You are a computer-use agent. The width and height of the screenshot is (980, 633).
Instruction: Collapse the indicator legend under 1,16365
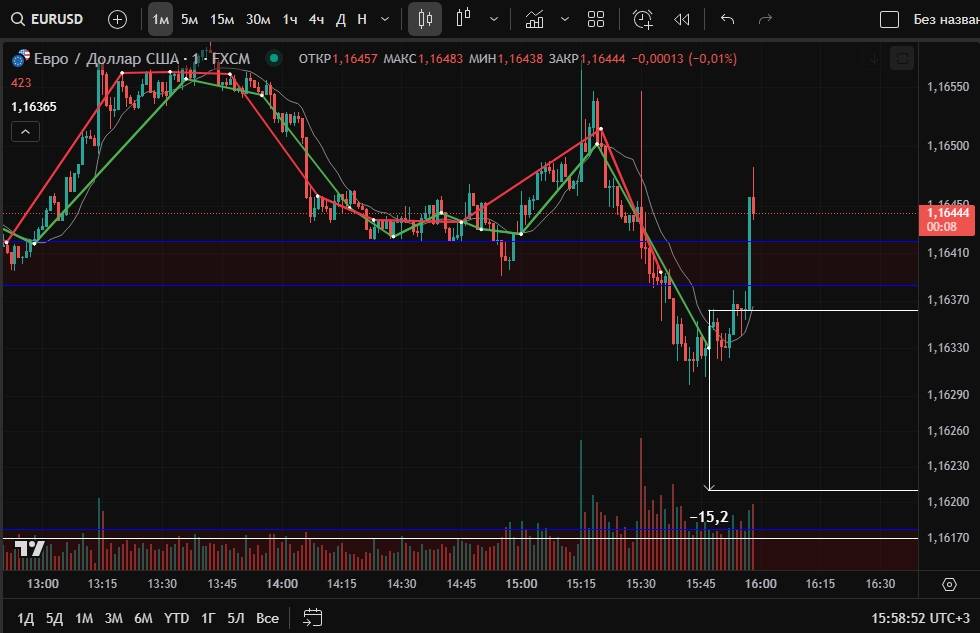click(x=25, y=131)
